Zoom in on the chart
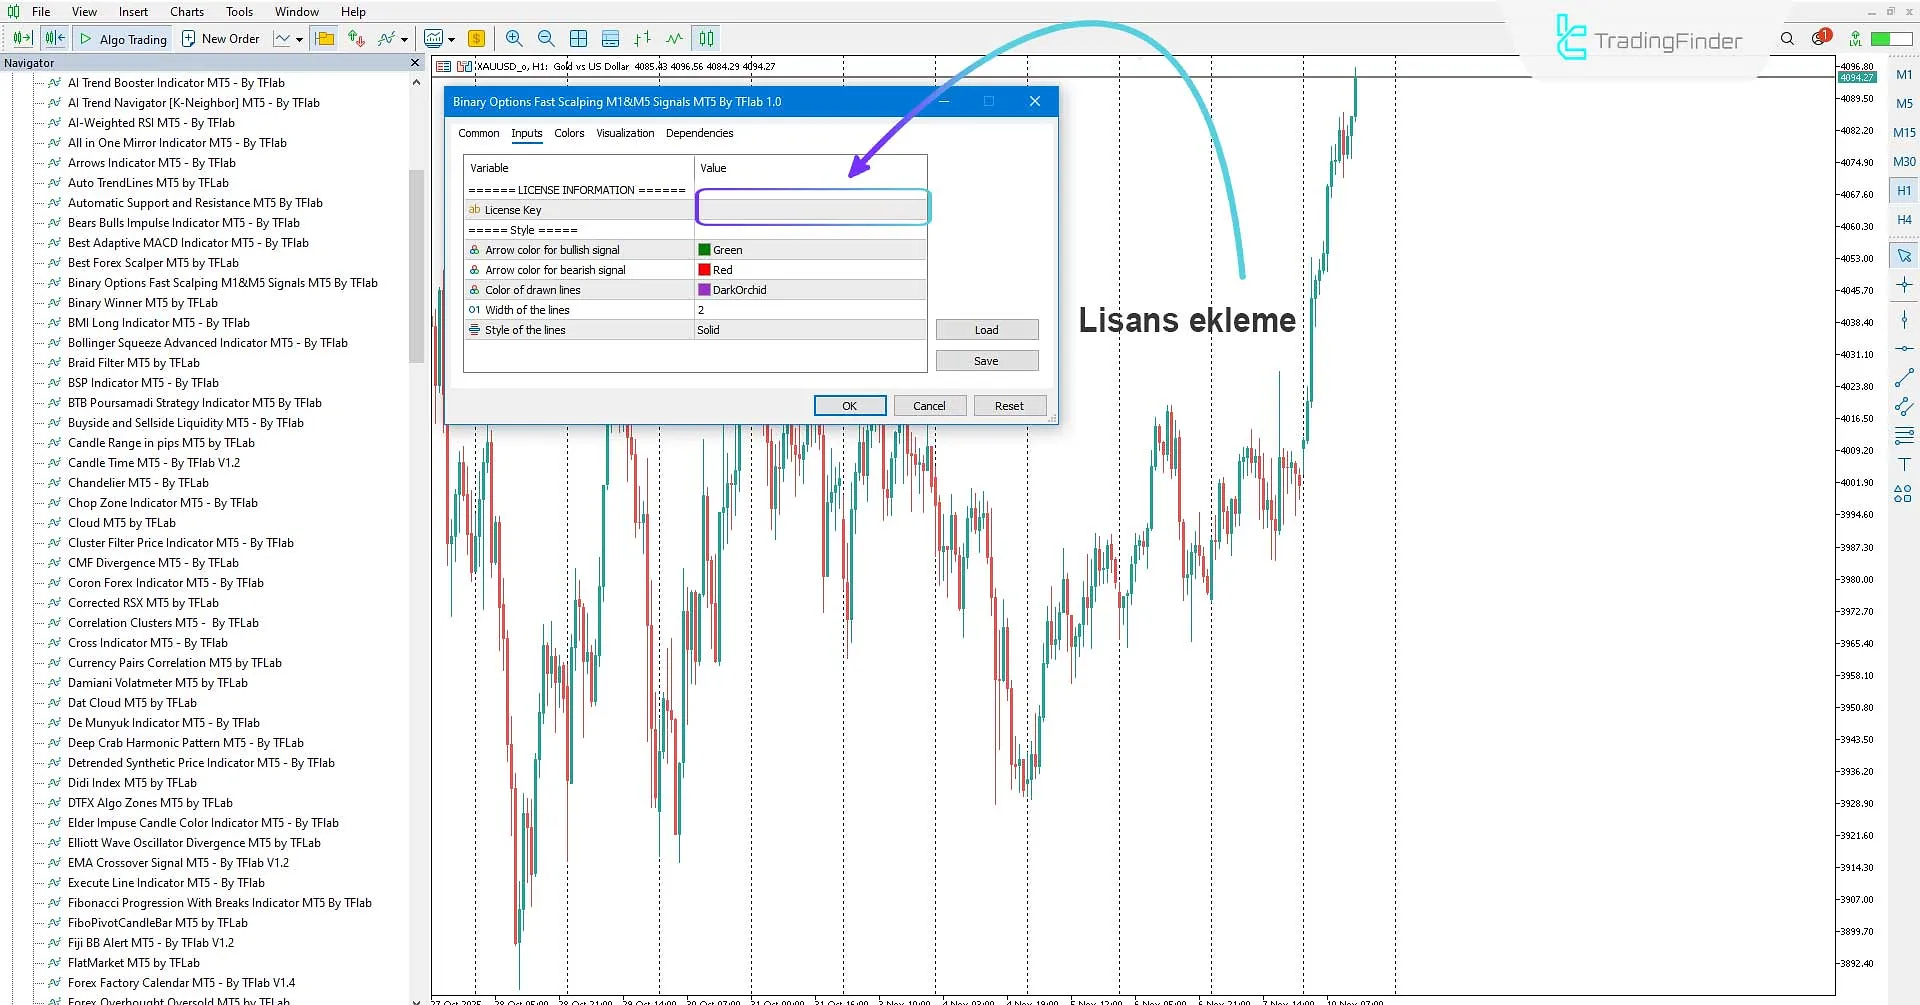This screenshot has width=1920, height=1005. (x=514, y=38)
